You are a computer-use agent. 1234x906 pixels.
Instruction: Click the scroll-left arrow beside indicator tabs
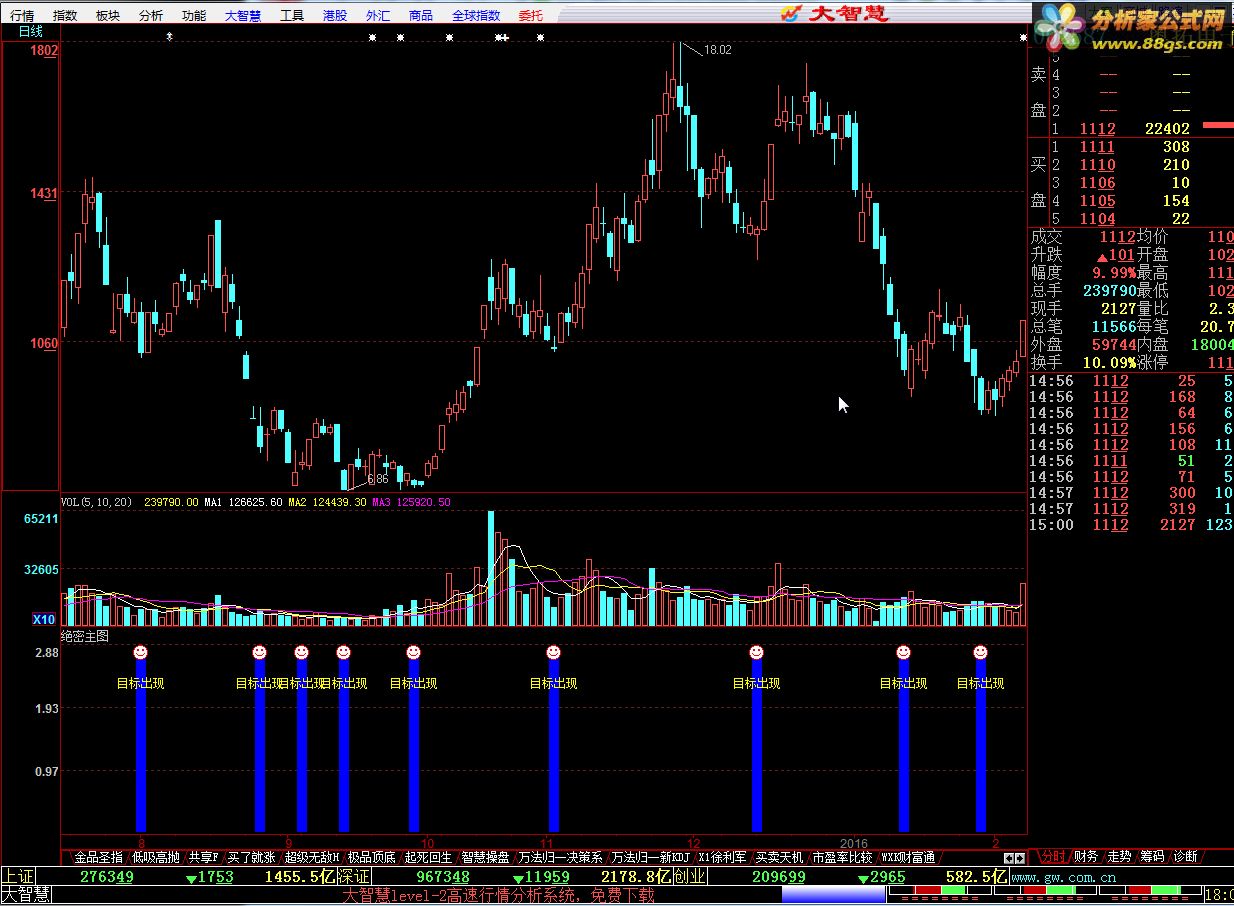(x=1009, y=858)
